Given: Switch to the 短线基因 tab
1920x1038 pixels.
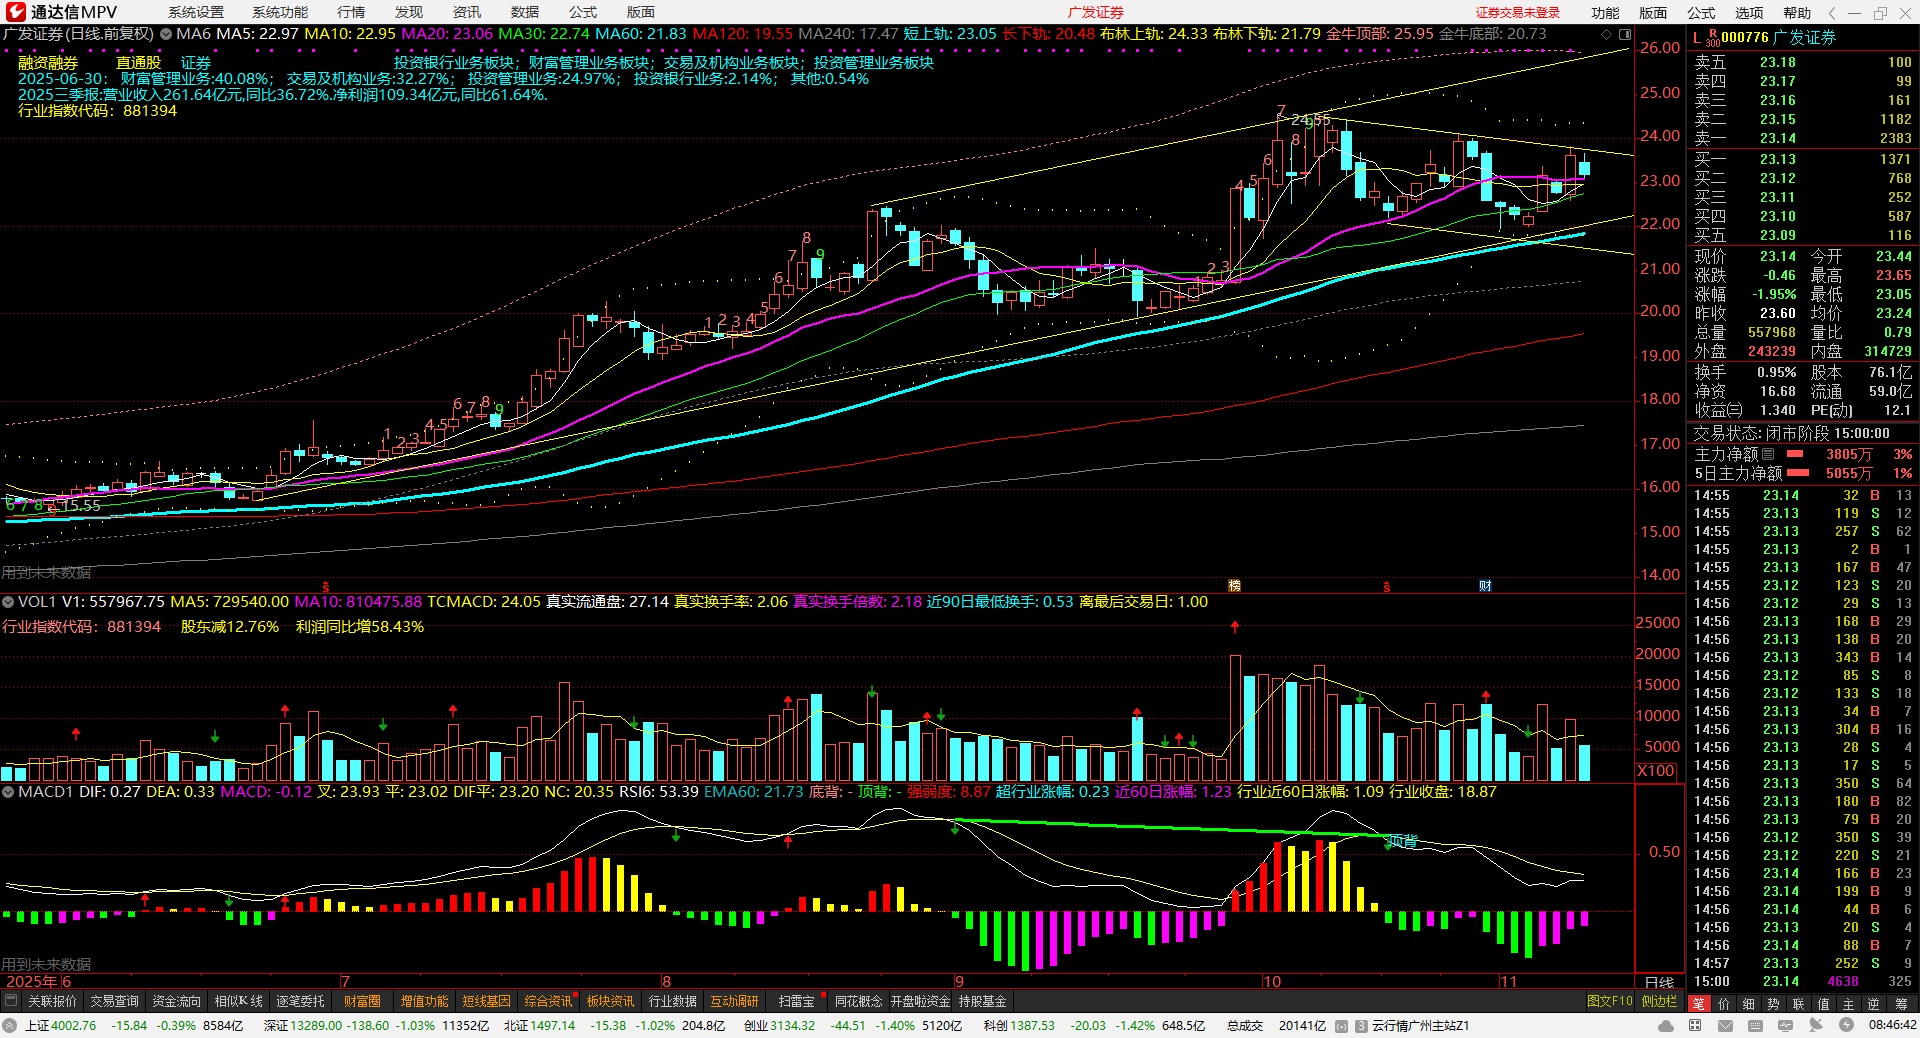Looking at the screenshot, I should [x=486, y=1001].
